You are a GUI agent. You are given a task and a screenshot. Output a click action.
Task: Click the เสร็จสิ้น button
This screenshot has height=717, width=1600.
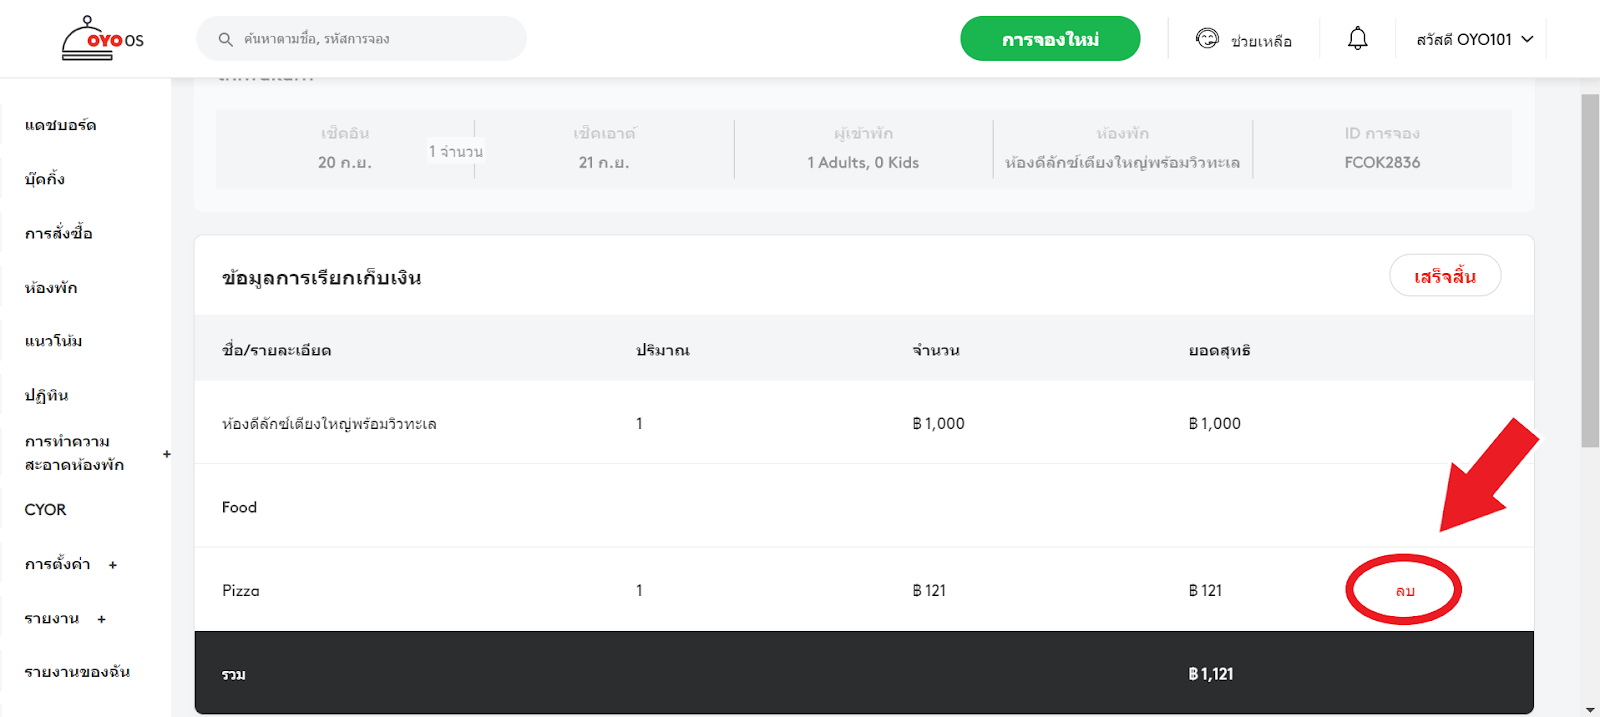coord(1445,276)
